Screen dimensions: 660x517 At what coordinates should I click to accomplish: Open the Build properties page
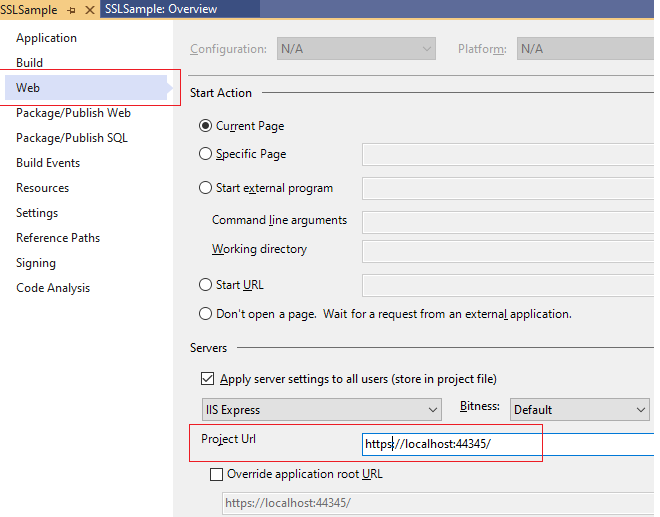tap(29, 63)
